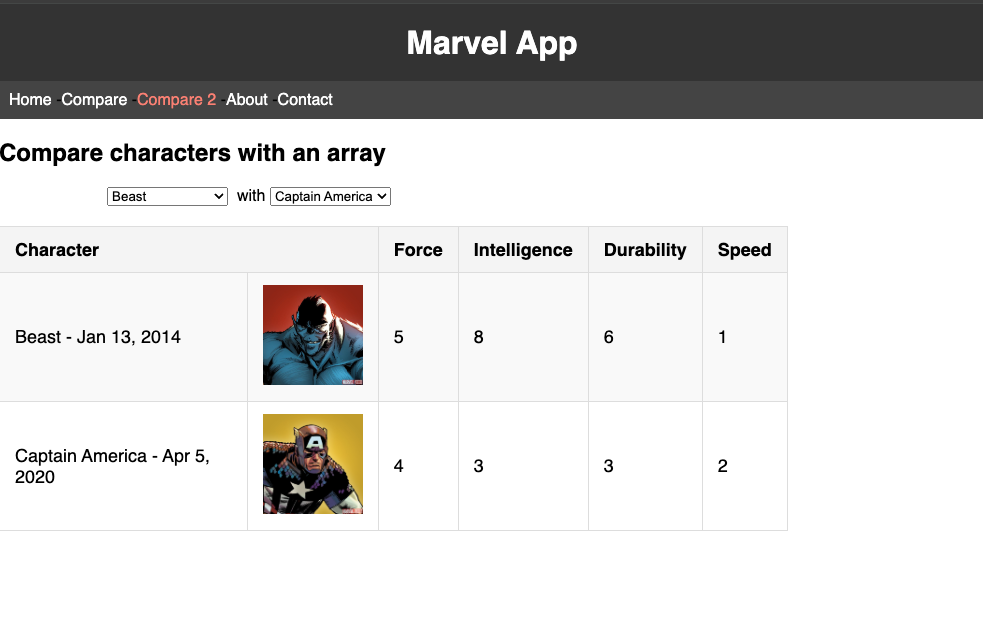Click the Captain America thumbnail image
Image resolution: width=983 pixels, height=623 pixels.
pos(313,464)
